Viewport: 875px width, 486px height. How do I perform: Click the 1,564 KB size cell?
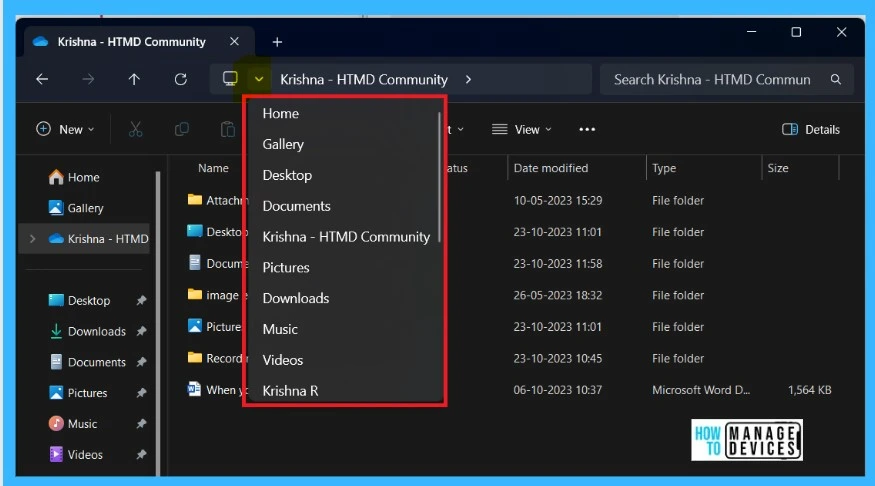(809, 390)
